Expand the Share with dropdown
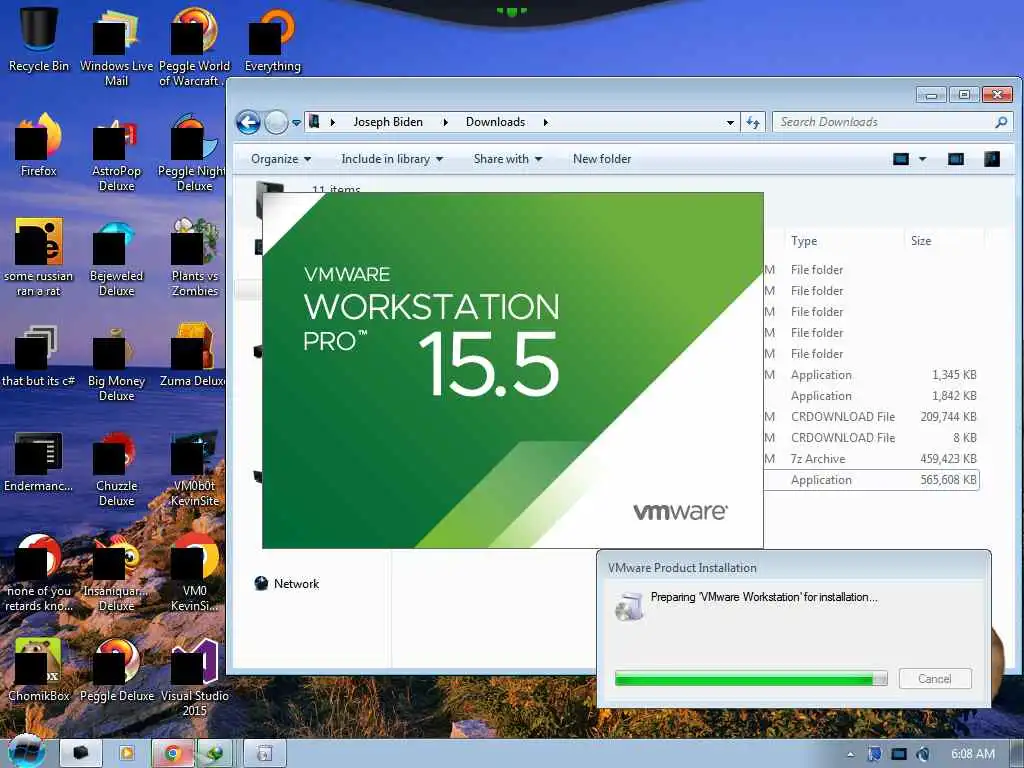 coord(507,159)
